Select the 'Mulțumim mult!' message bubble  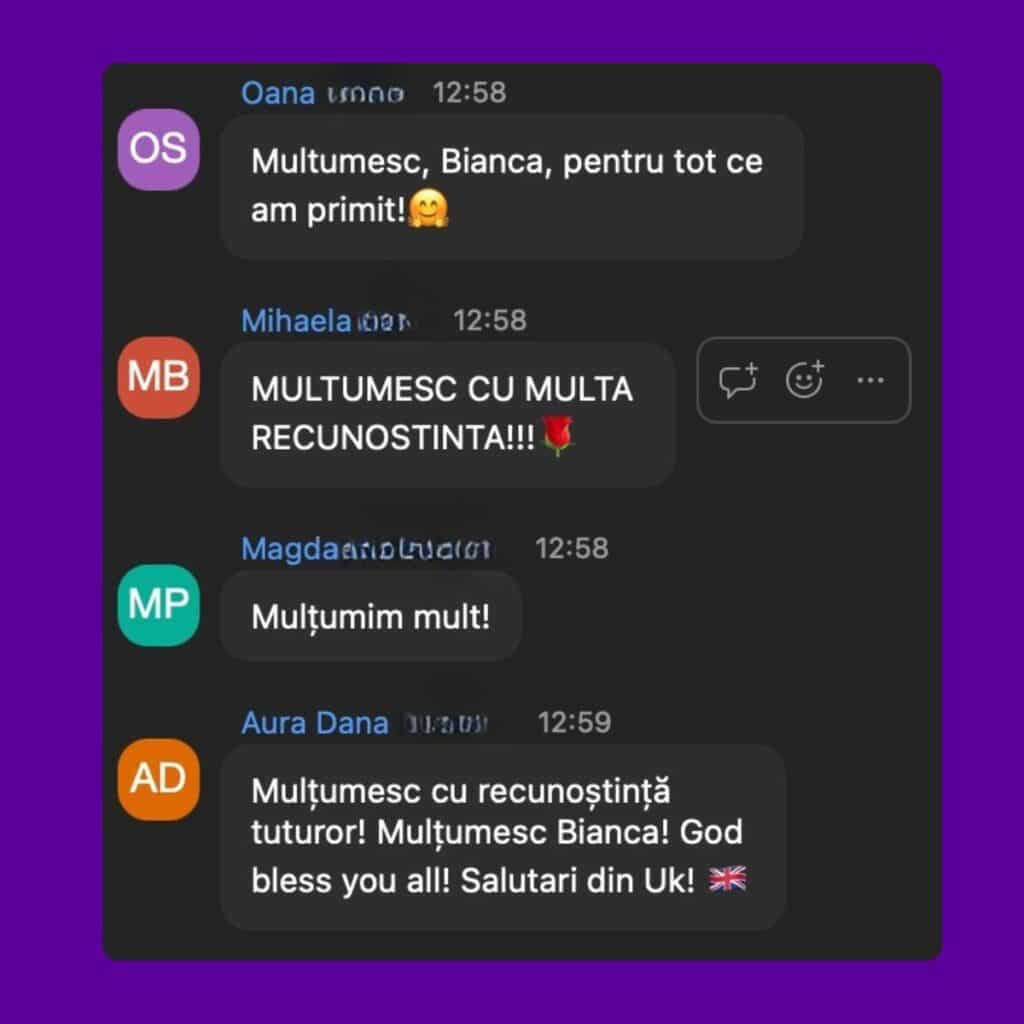point(371,616)
